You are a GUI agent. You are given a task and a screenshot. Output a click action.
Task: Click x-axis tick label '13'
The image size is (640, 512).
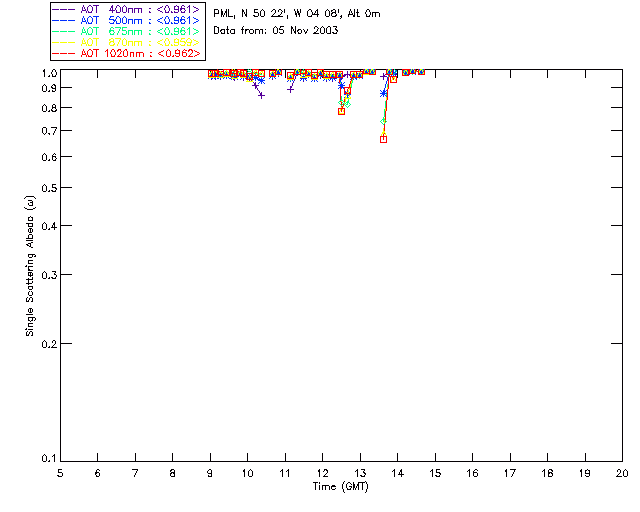(360, 473)
